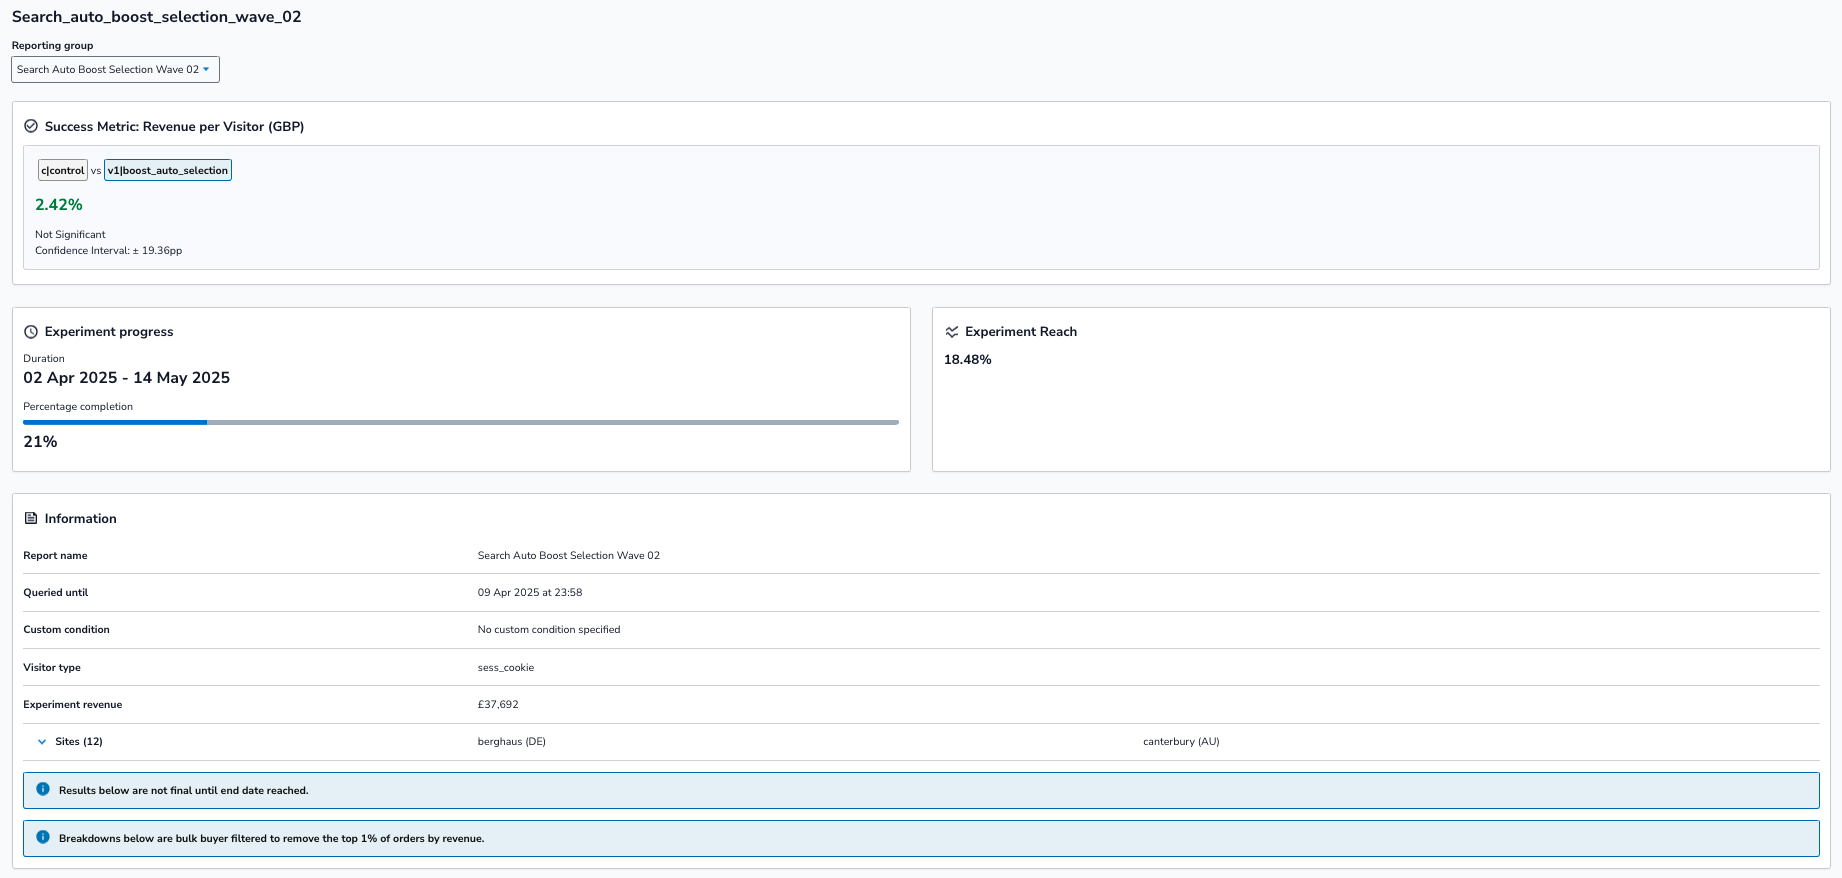
Task: Click the 18.48% experiment reach value
Action: (968, 360)
